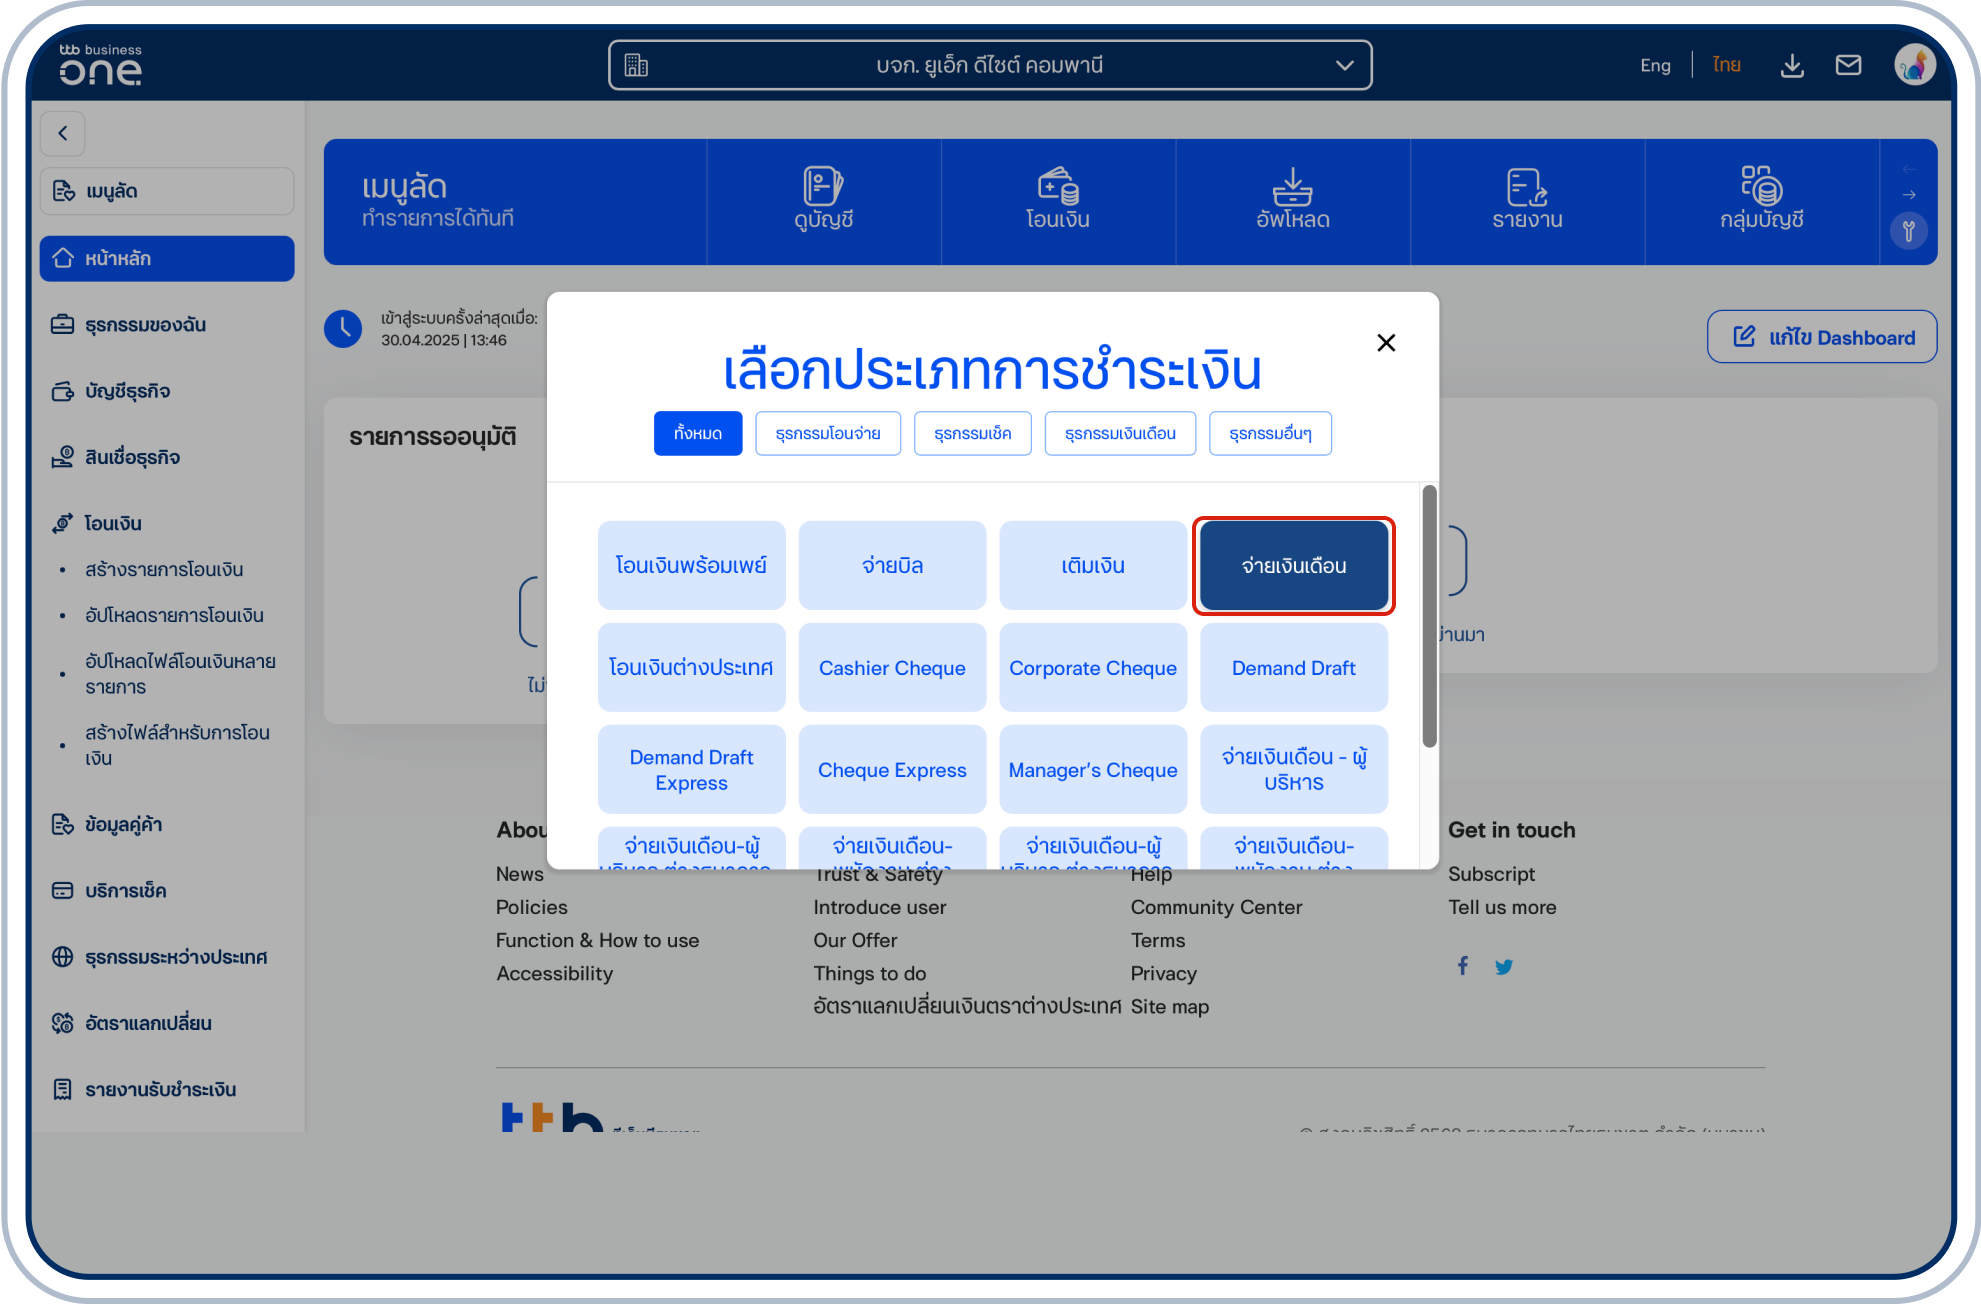The width and height of the screenshot is (1981, 1304).
Task: Select Cashier Cheque payment option
Action: pos(892,668)
